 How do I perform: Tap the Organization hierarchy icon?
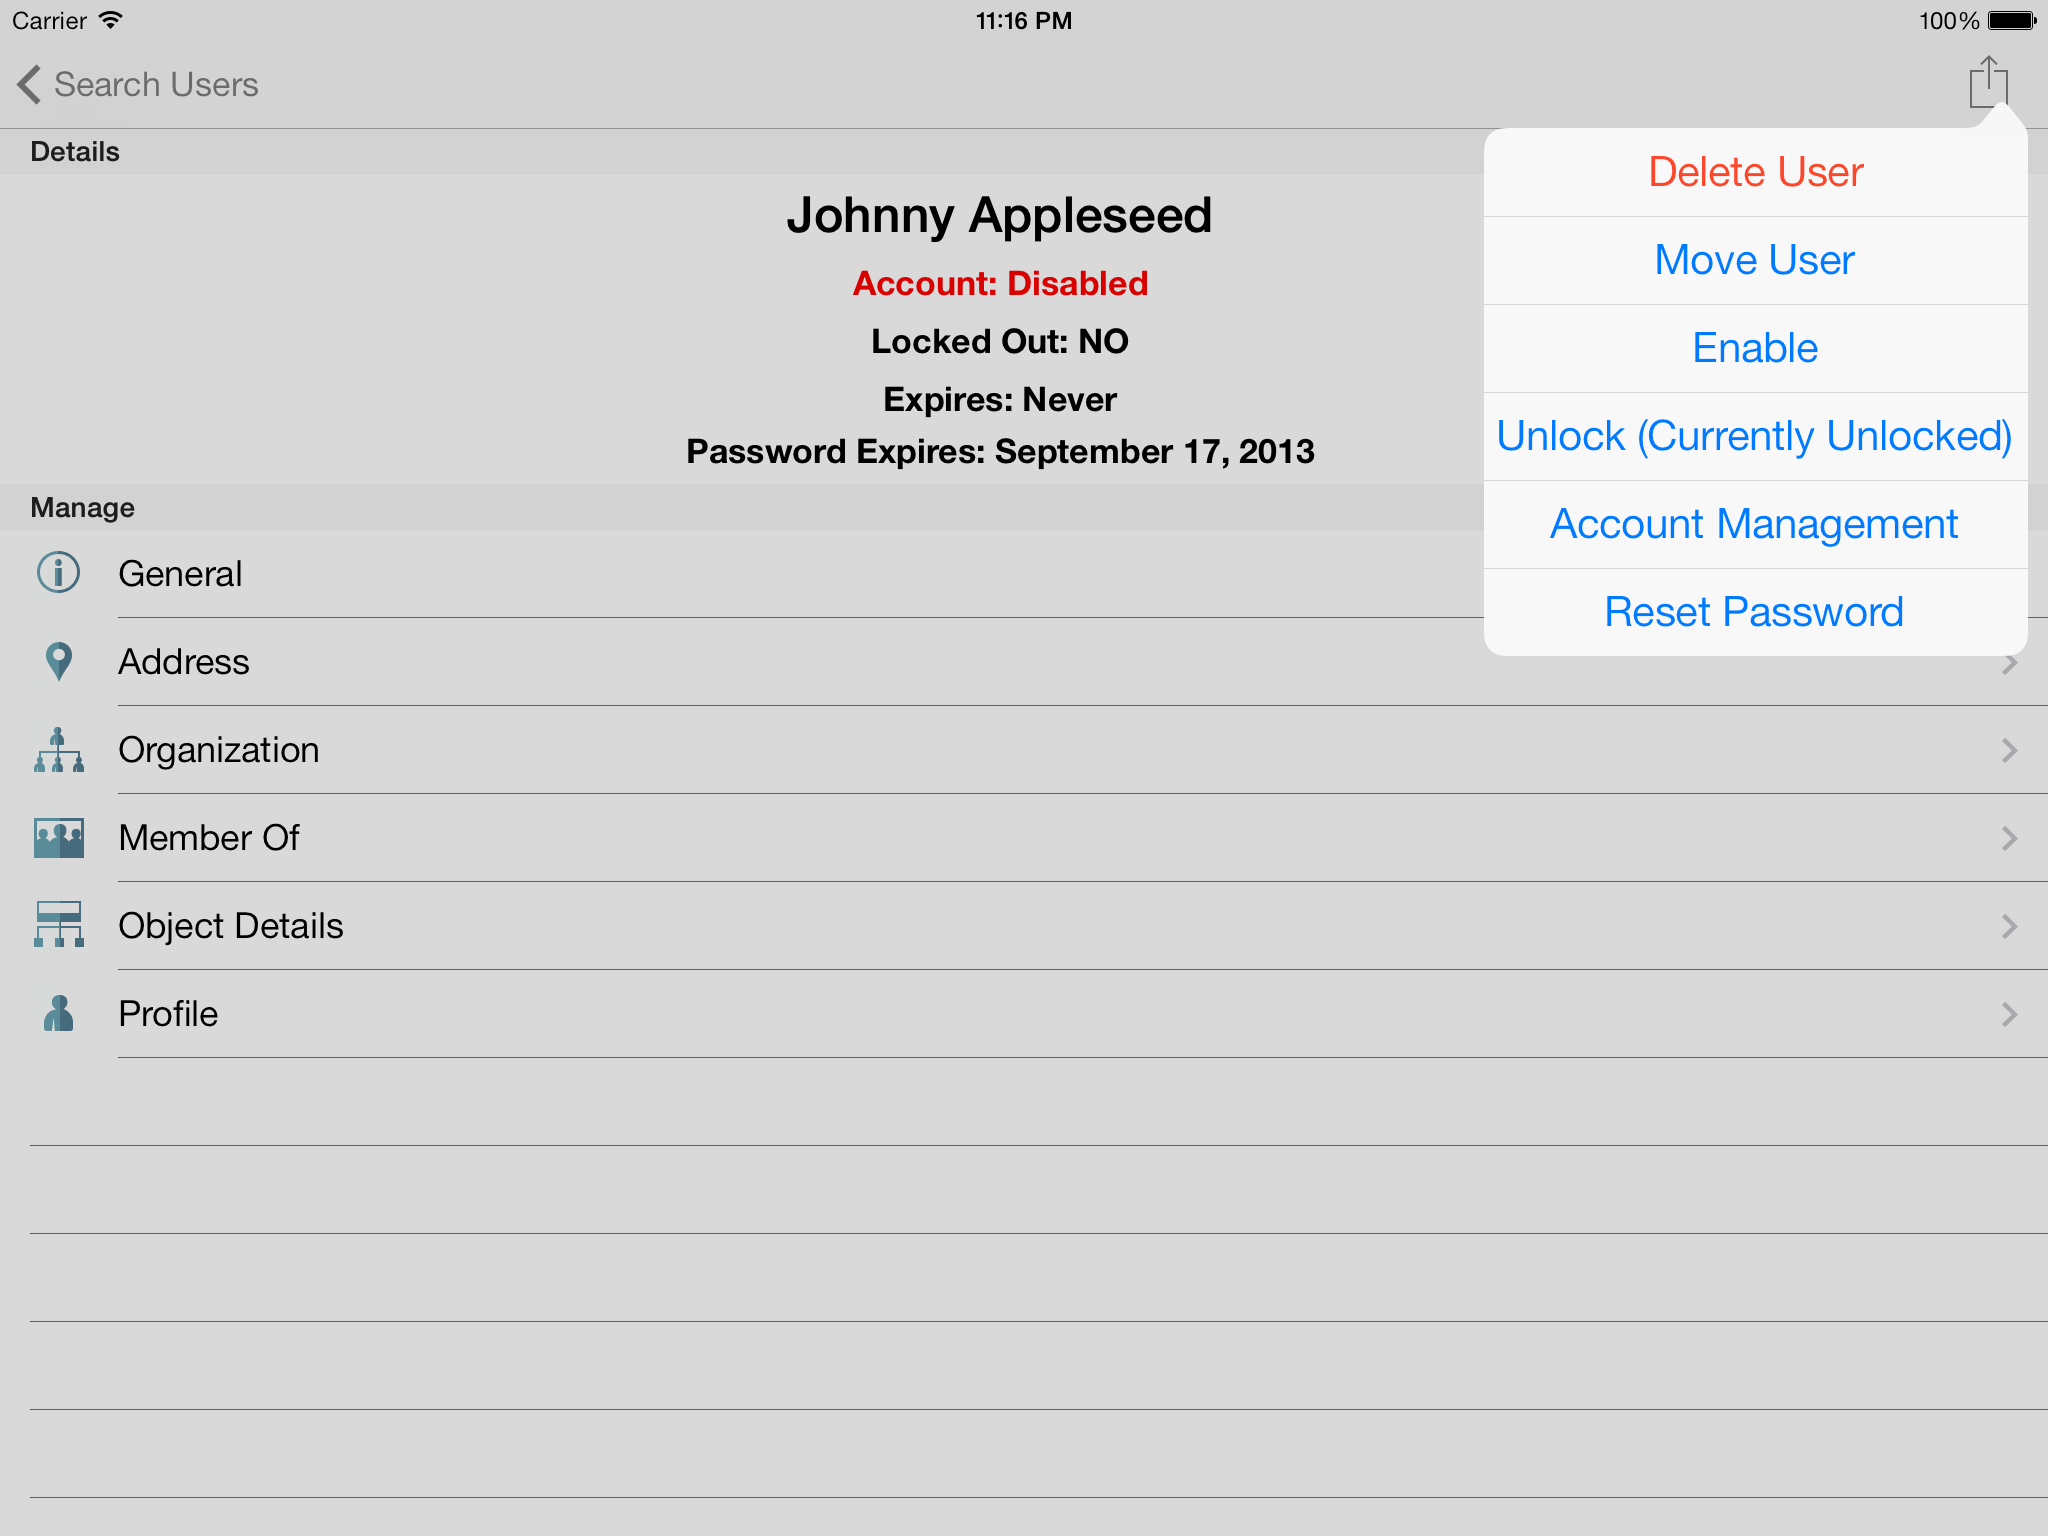58,750
